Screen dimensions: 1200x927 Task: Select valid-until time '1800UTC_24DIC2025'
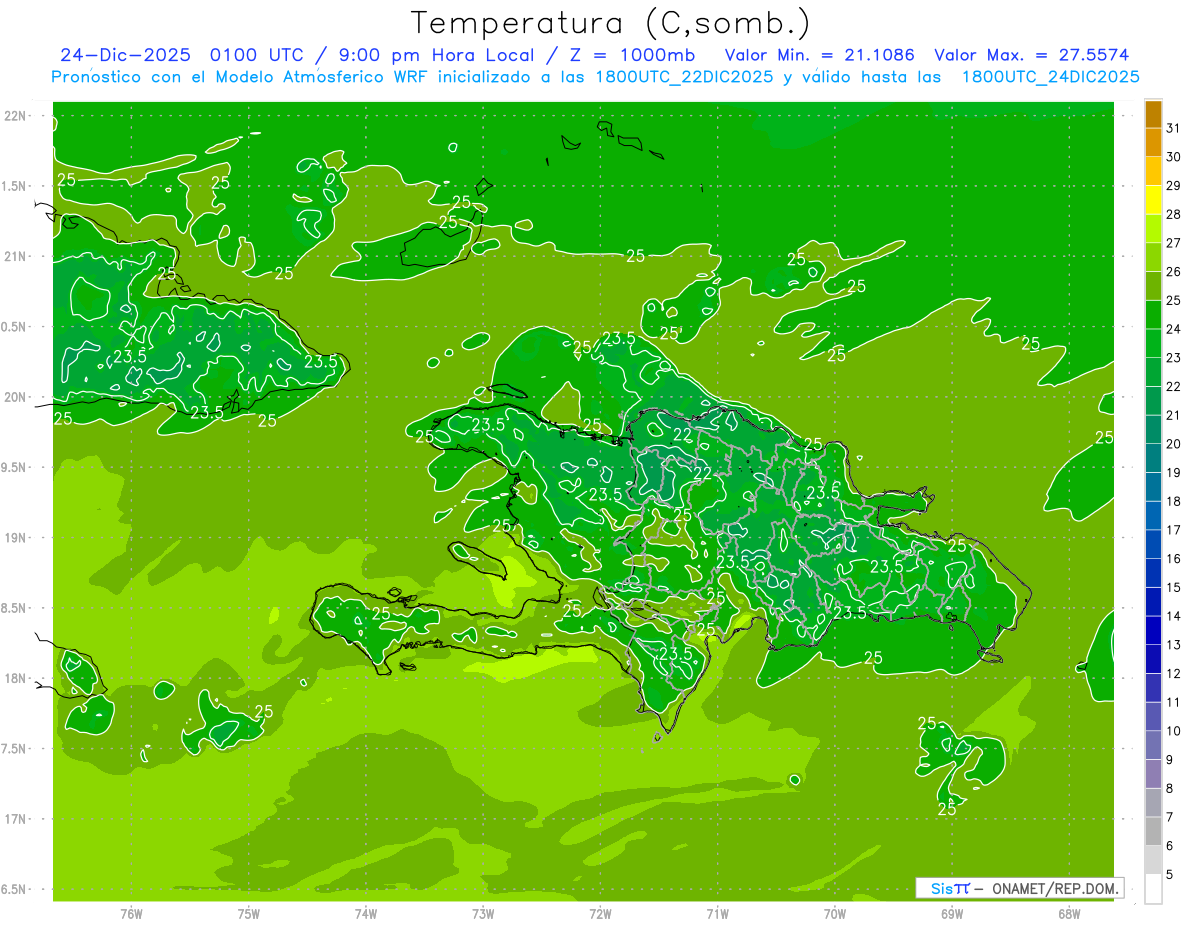(1051, 77)
